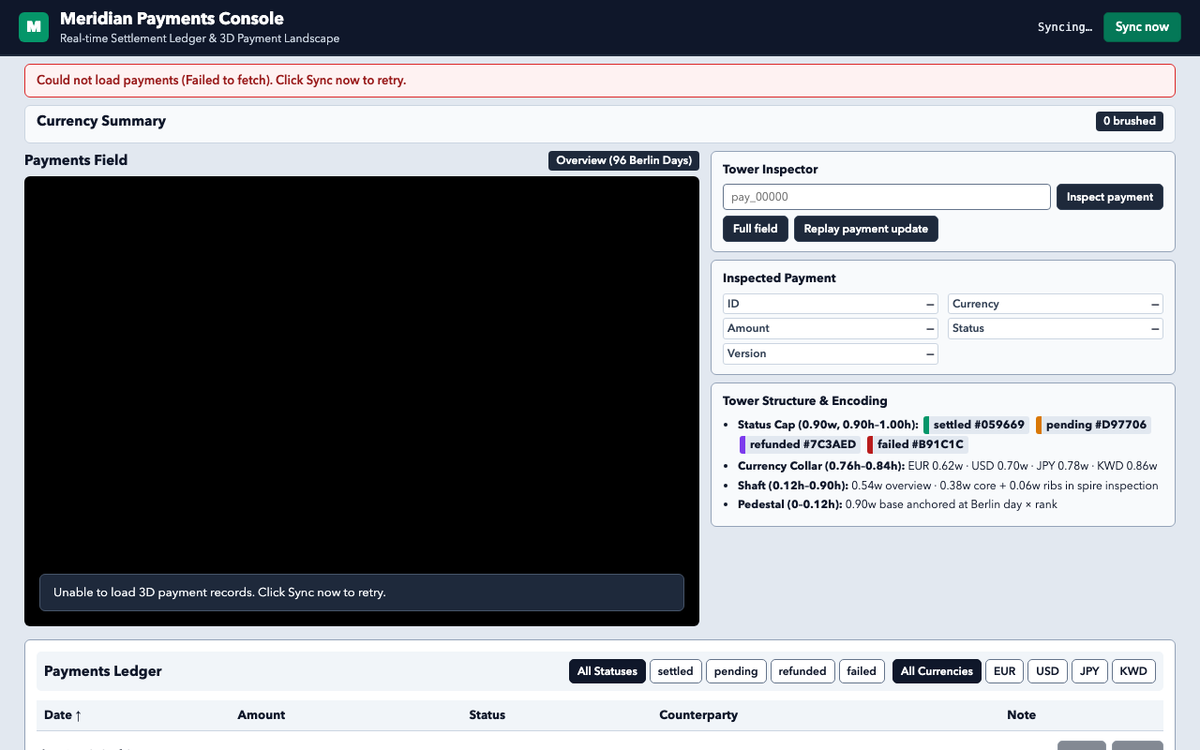Focus the pay_00000 payment ID input
Viewport: 1200px width, 750px height.
[886, 197]
